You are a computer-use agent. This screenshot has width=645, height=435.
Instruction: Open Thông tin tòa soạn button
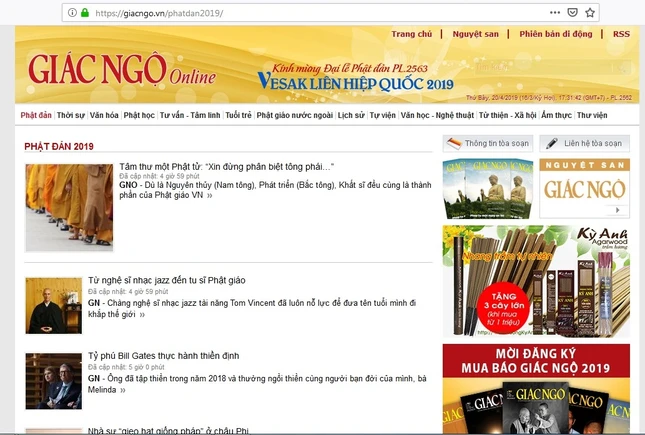[485, 144]
